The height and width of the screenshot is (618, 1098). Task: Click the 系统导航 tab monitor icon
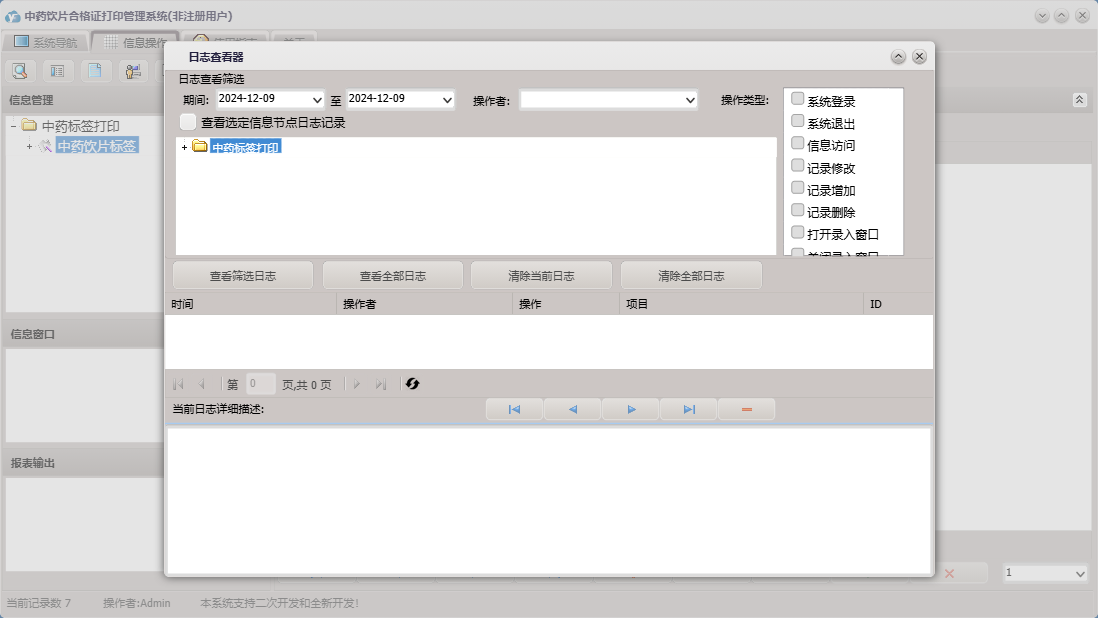[x=22, y=42]
